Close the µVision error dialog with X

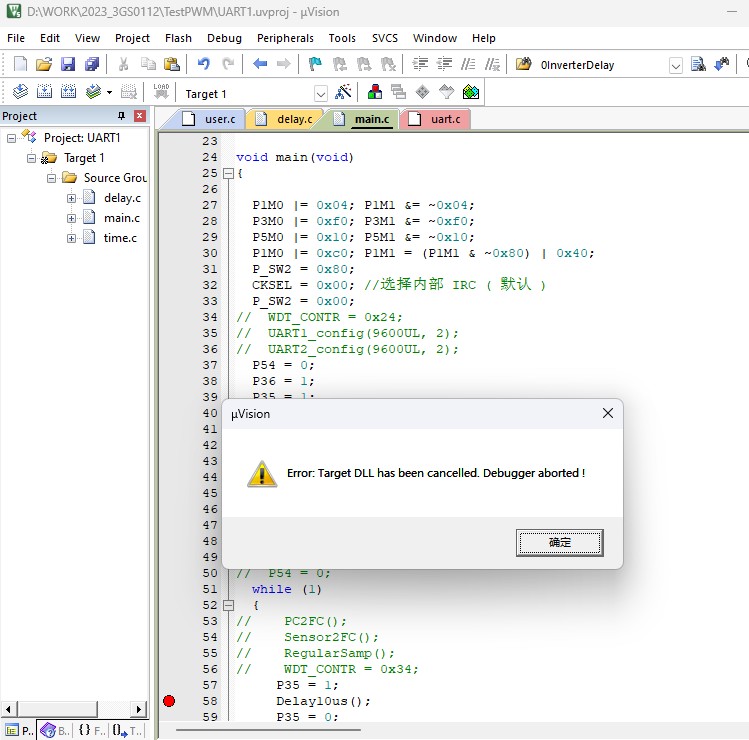(x=608, y=413)
